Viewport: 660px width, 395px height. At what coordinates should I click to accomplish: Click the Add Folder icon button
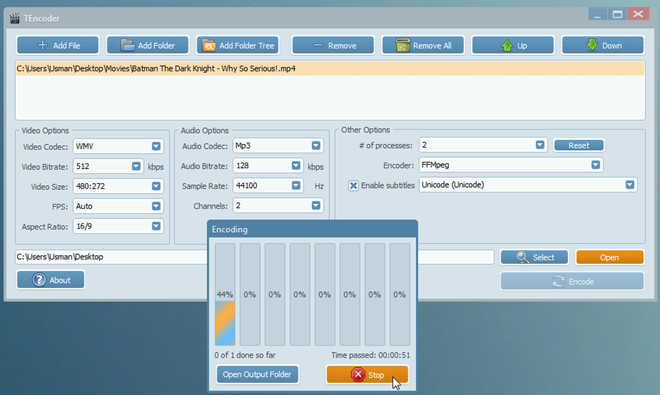128,45
